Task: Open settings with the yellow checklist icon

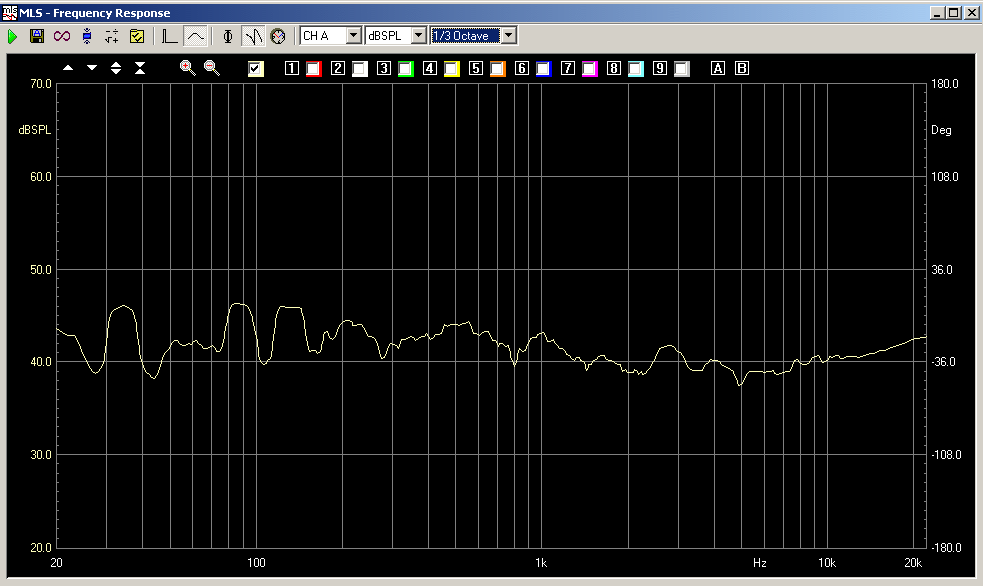Action: (x=137, y=36)
